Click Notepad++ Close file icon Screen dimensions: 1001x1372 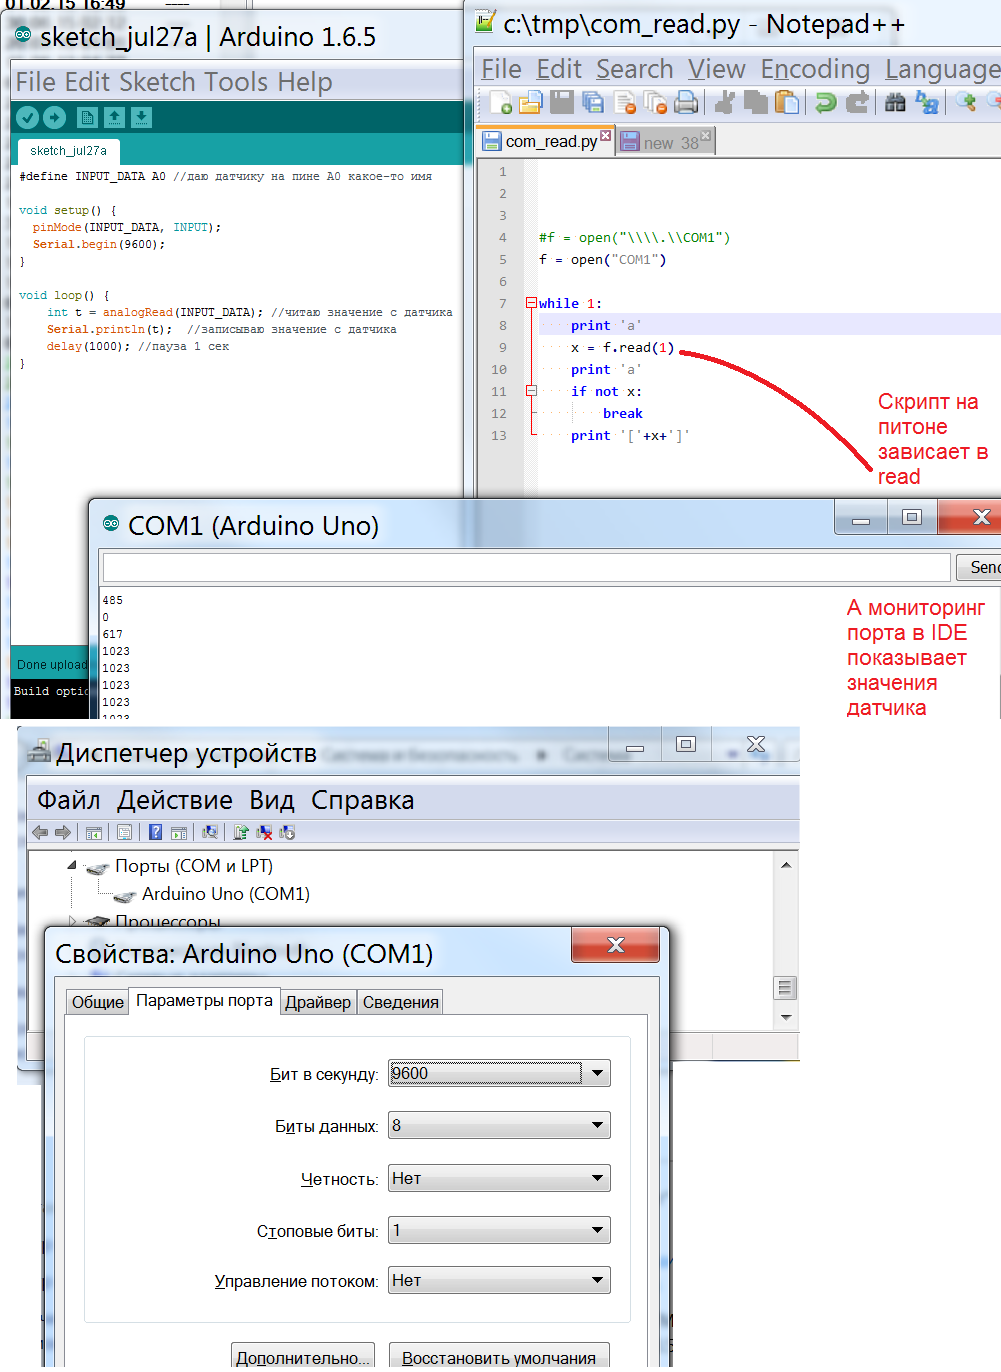[x=626, y=102]
